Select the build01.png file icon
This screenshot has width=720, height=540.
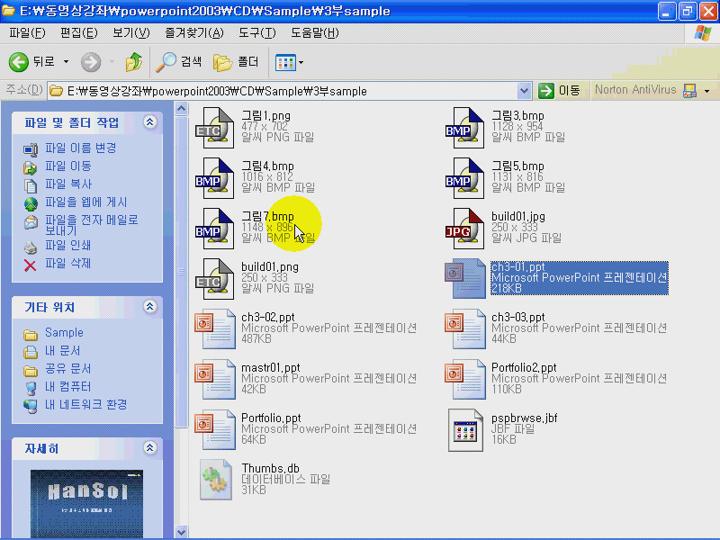pyautogui.click(x=215, y=279)
